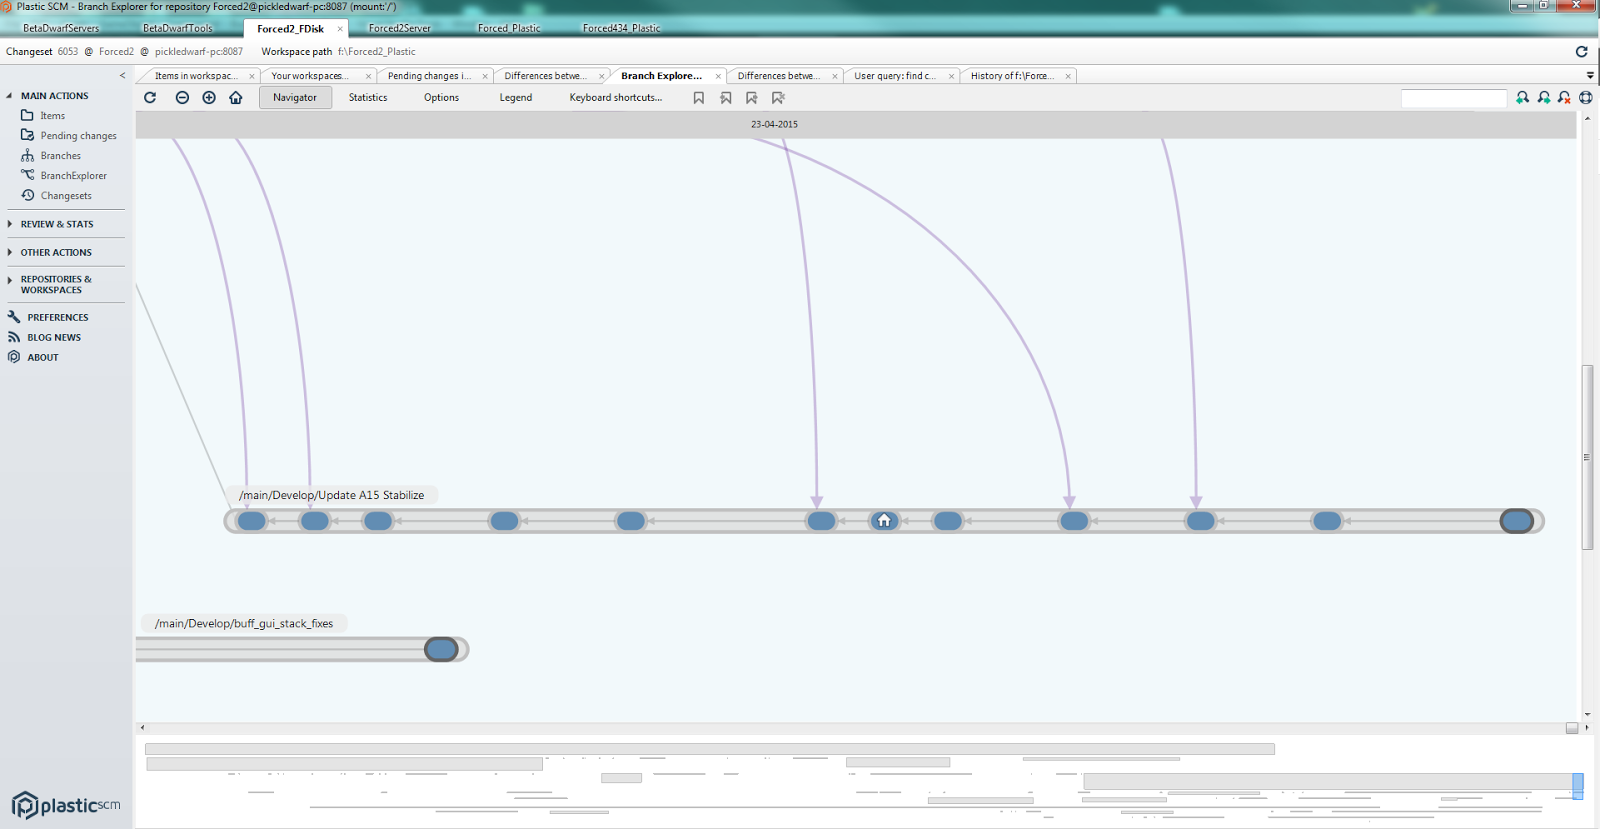Image resolution: width=1600 pixels, height=829 pixels.
Task: Select the /main/Develop/buff_gui_stack_fixes branch label
Action: click(244, 623)
